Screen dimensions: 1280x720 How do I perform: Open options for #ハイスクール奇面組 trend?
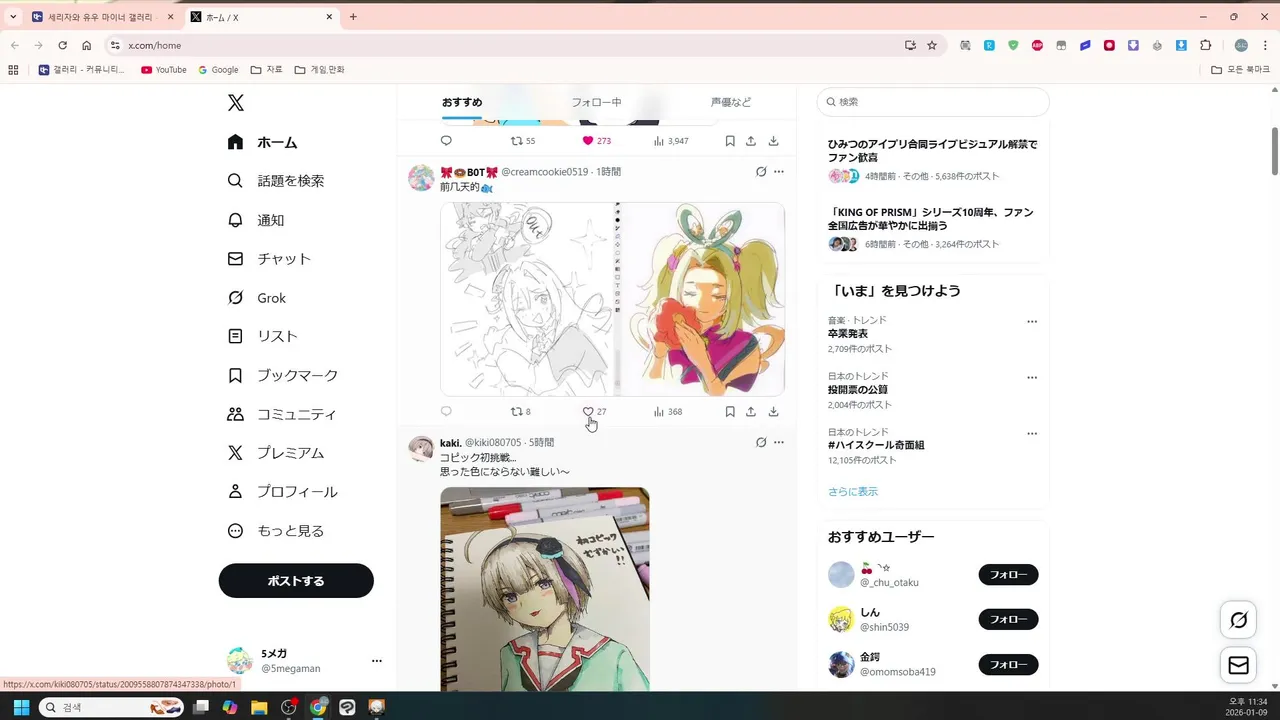point(1032,434)
